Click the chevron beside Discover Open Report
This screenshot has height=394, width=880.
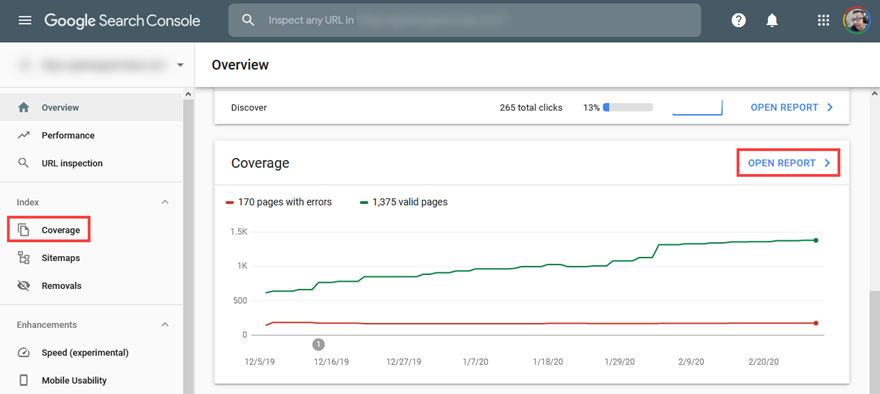830,107
